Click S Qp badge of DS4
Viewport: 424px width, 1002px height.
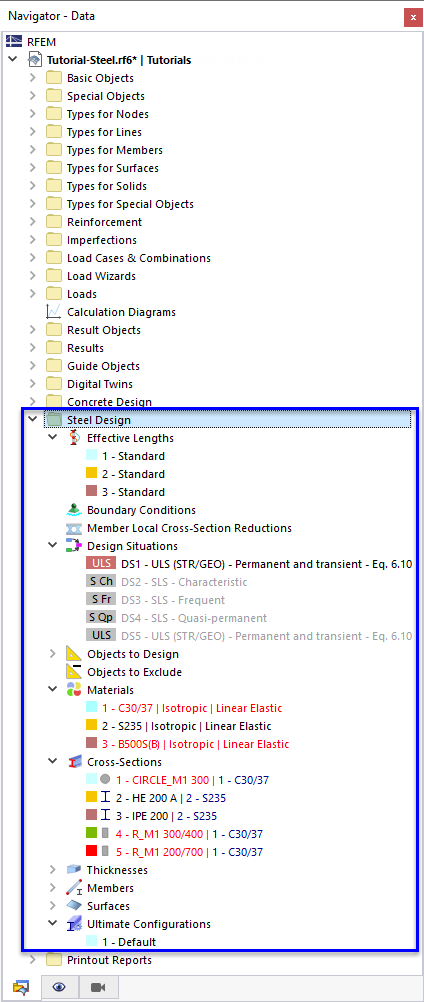point(101,617)
